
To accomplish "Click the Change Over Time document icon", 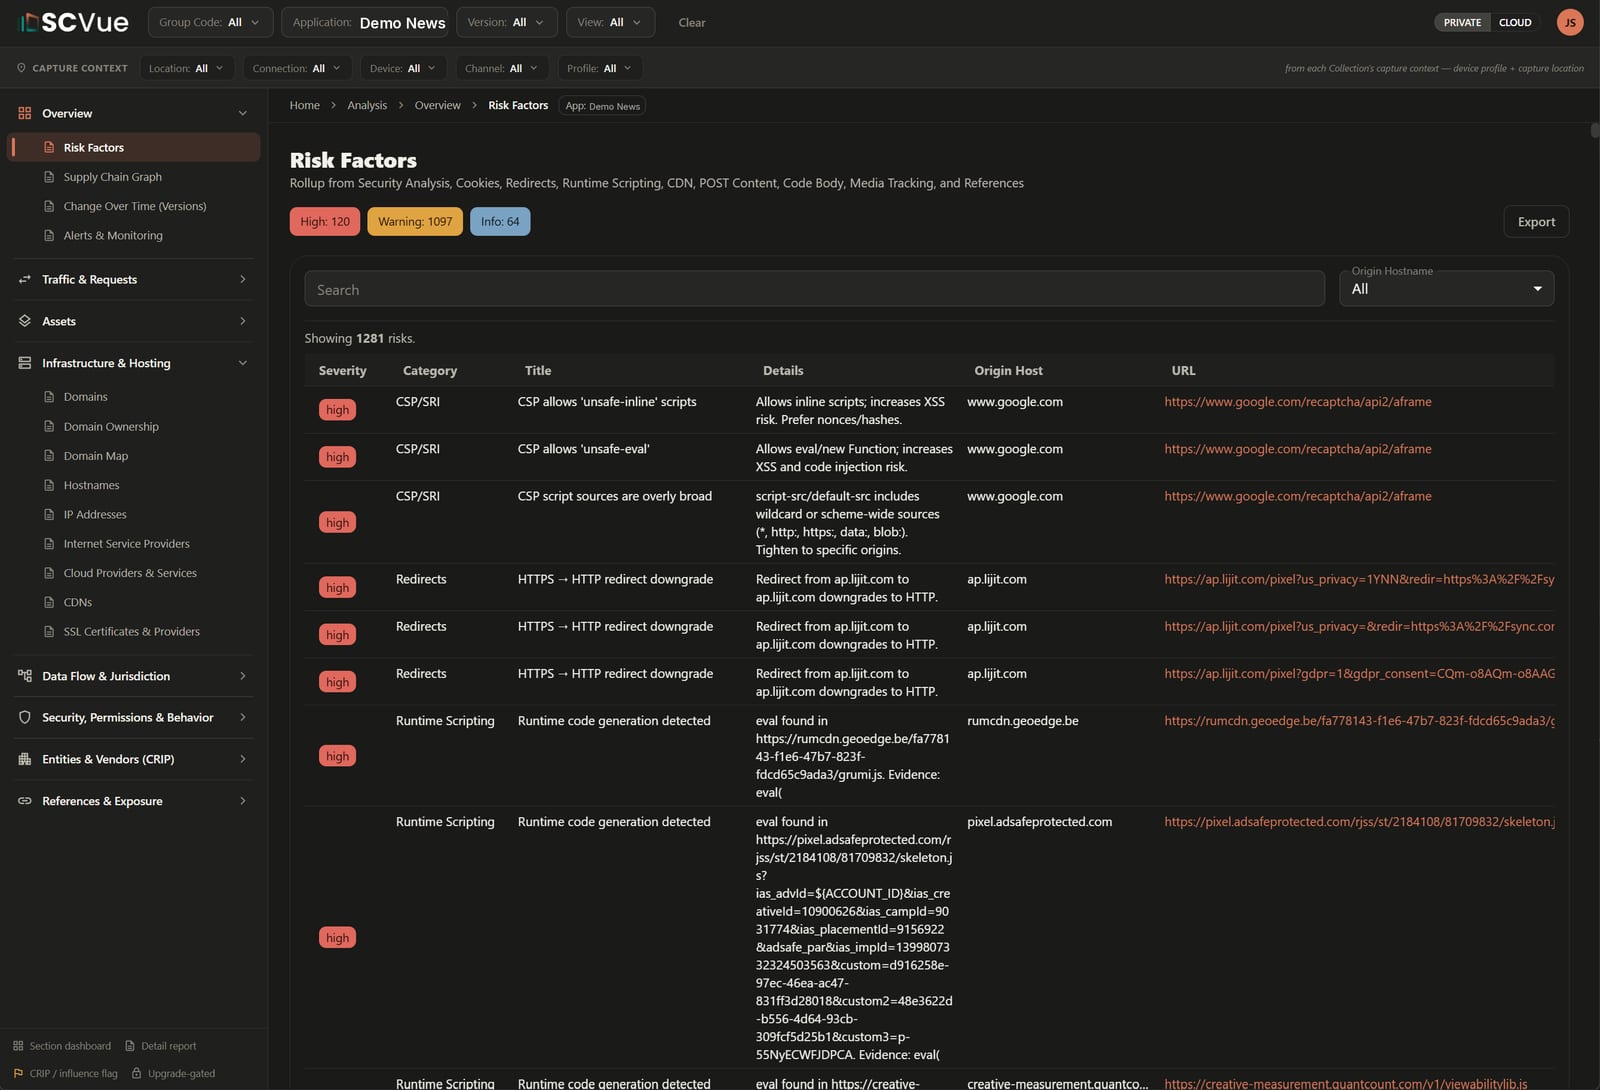I will click(49, 206).
